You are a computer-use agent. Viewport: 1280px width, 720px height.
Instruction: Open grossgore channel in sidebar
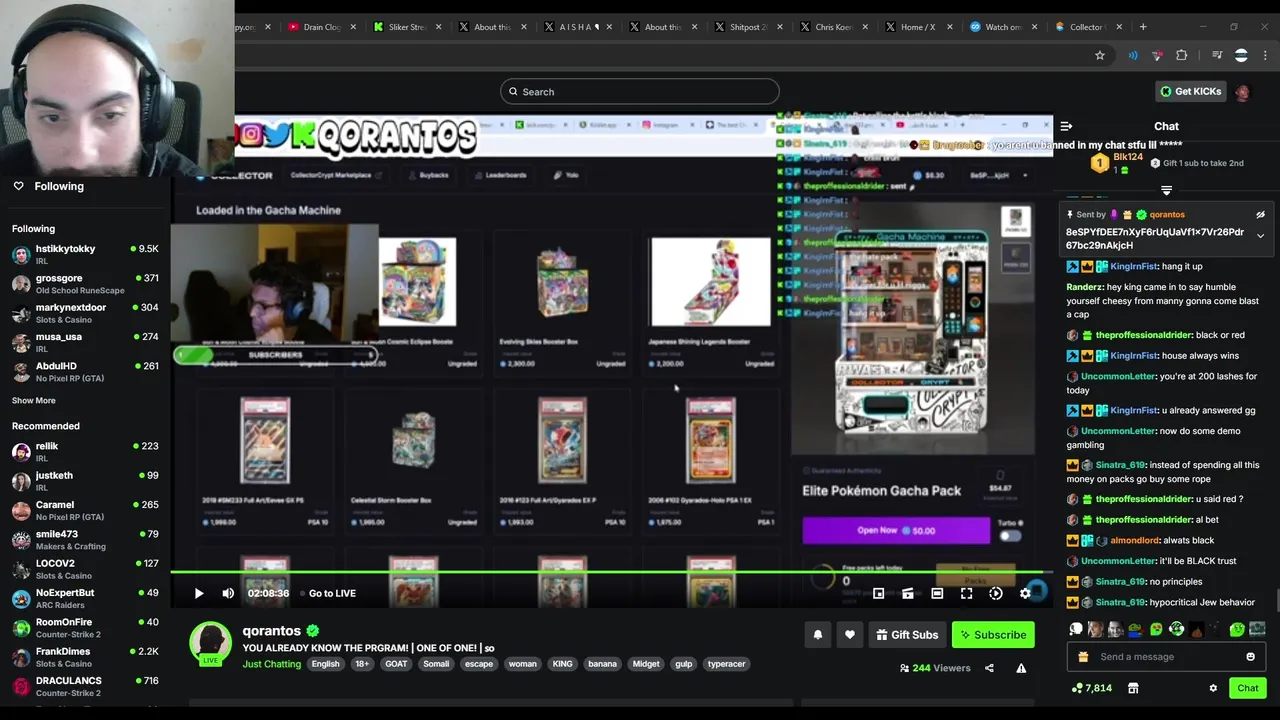(x=85, y=284)
